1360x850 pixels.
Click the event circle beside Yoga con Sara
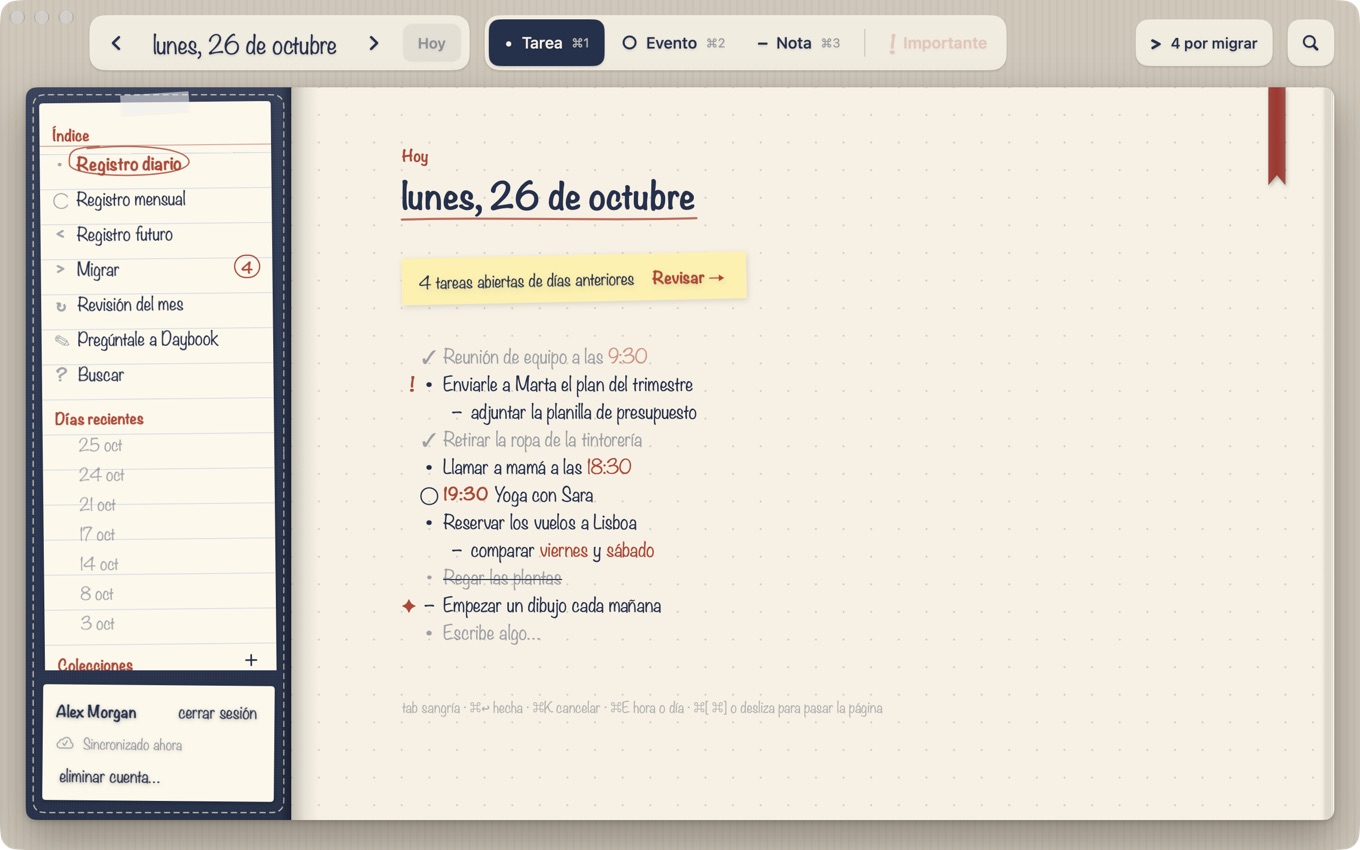click(x=429, y=496)
